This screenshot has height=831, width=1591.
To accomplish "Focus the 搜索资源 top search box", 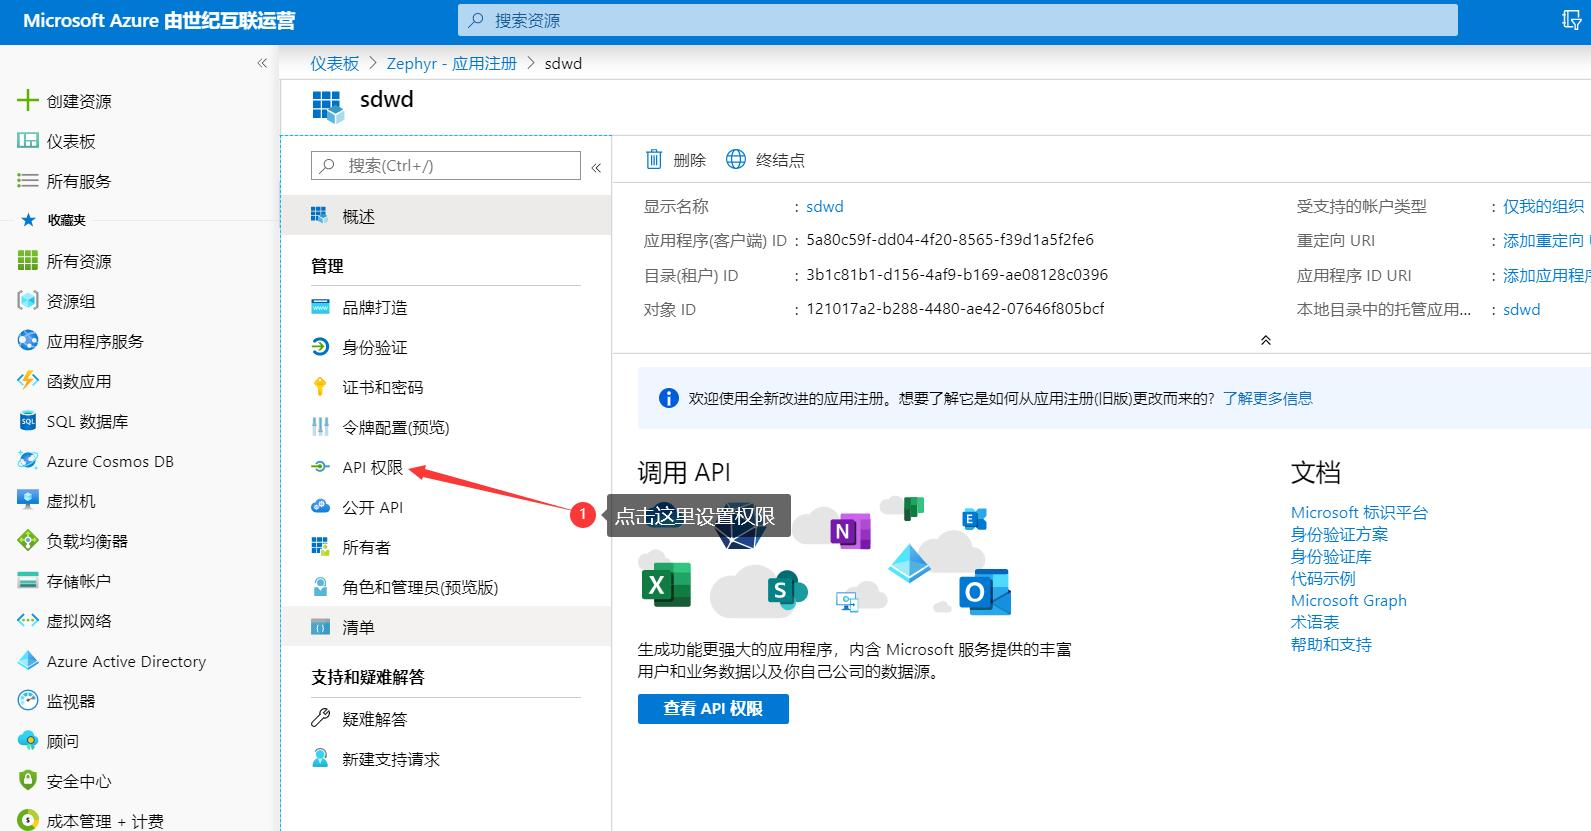I will click(958, 20).
